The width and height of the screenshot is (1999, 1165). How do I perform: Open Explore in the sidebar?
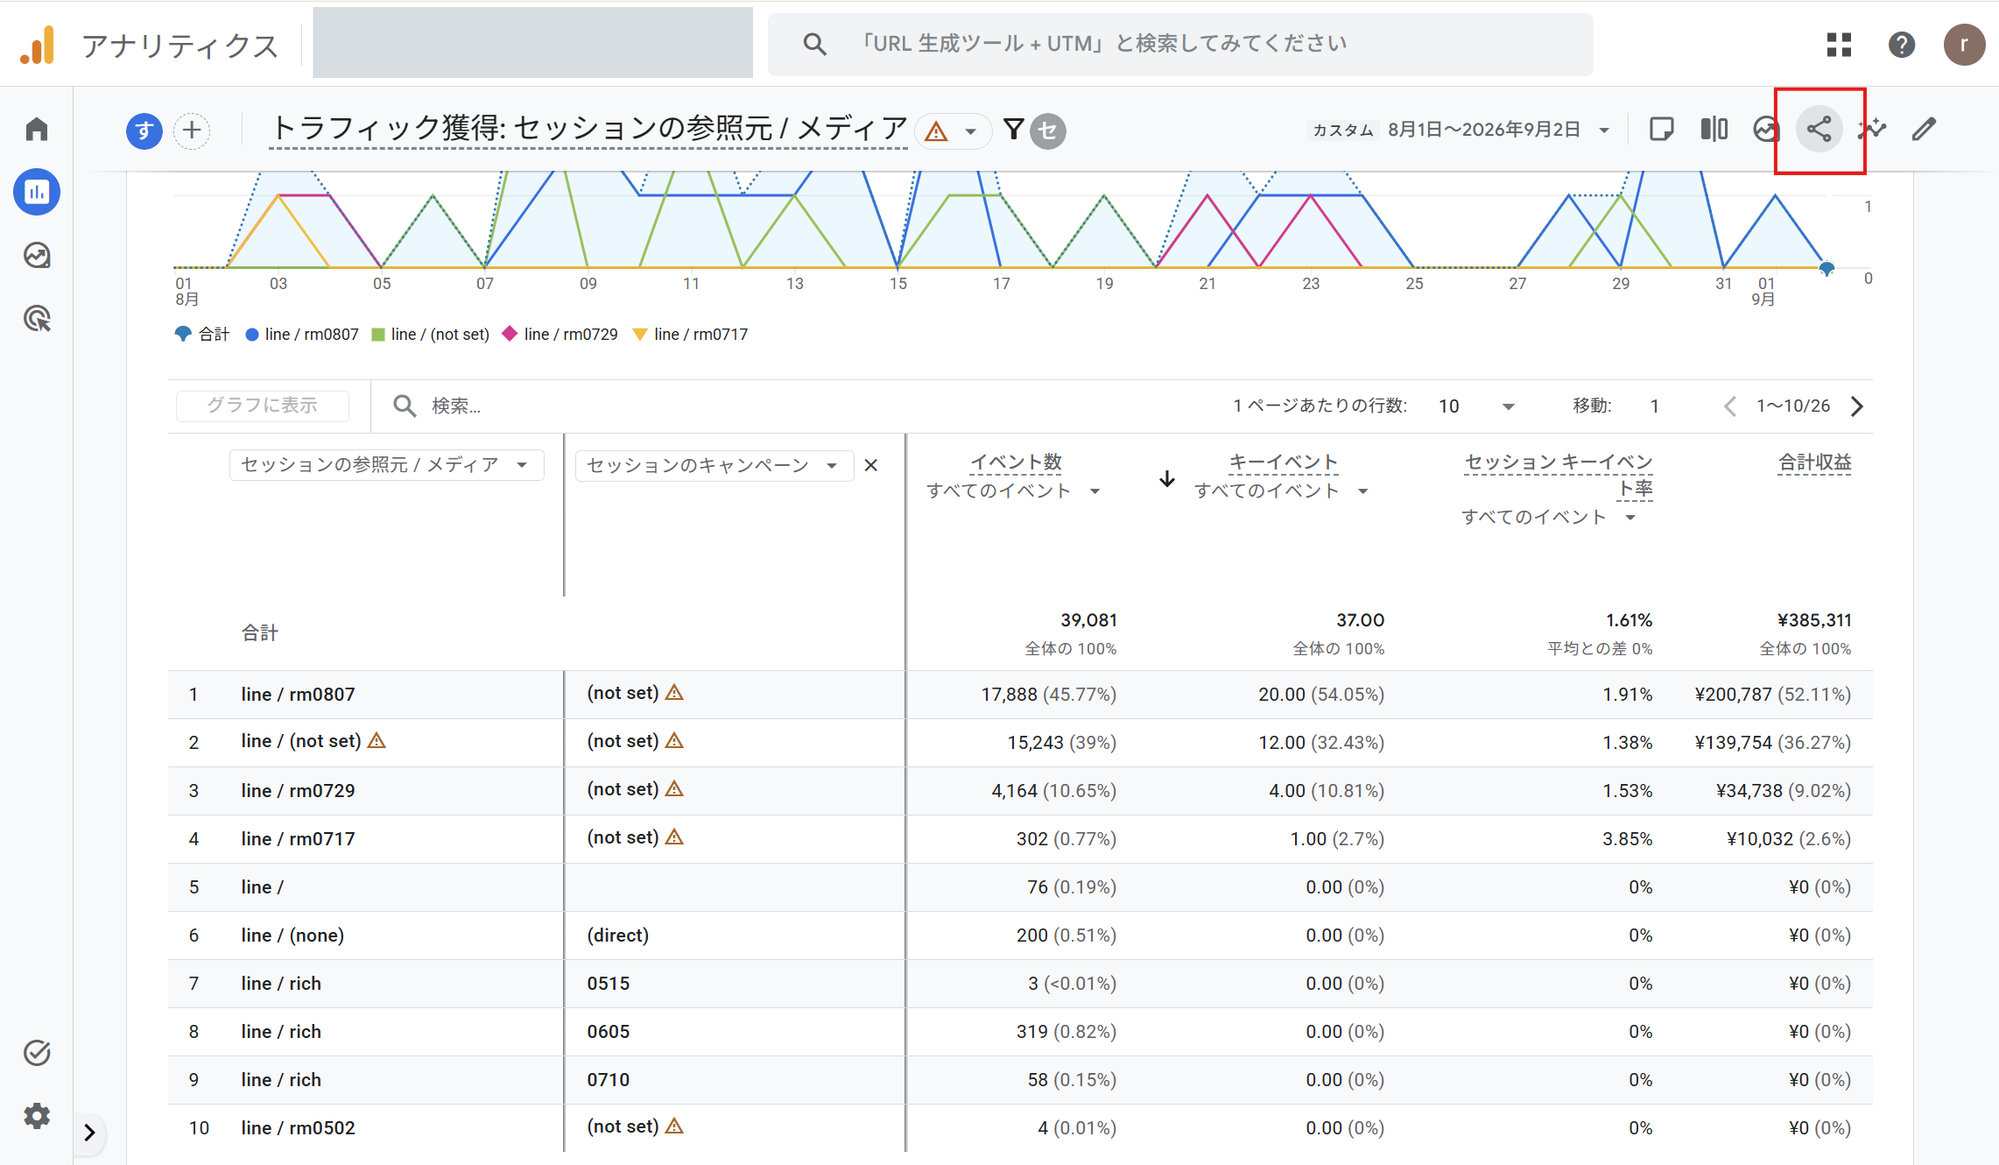[37, 256]
